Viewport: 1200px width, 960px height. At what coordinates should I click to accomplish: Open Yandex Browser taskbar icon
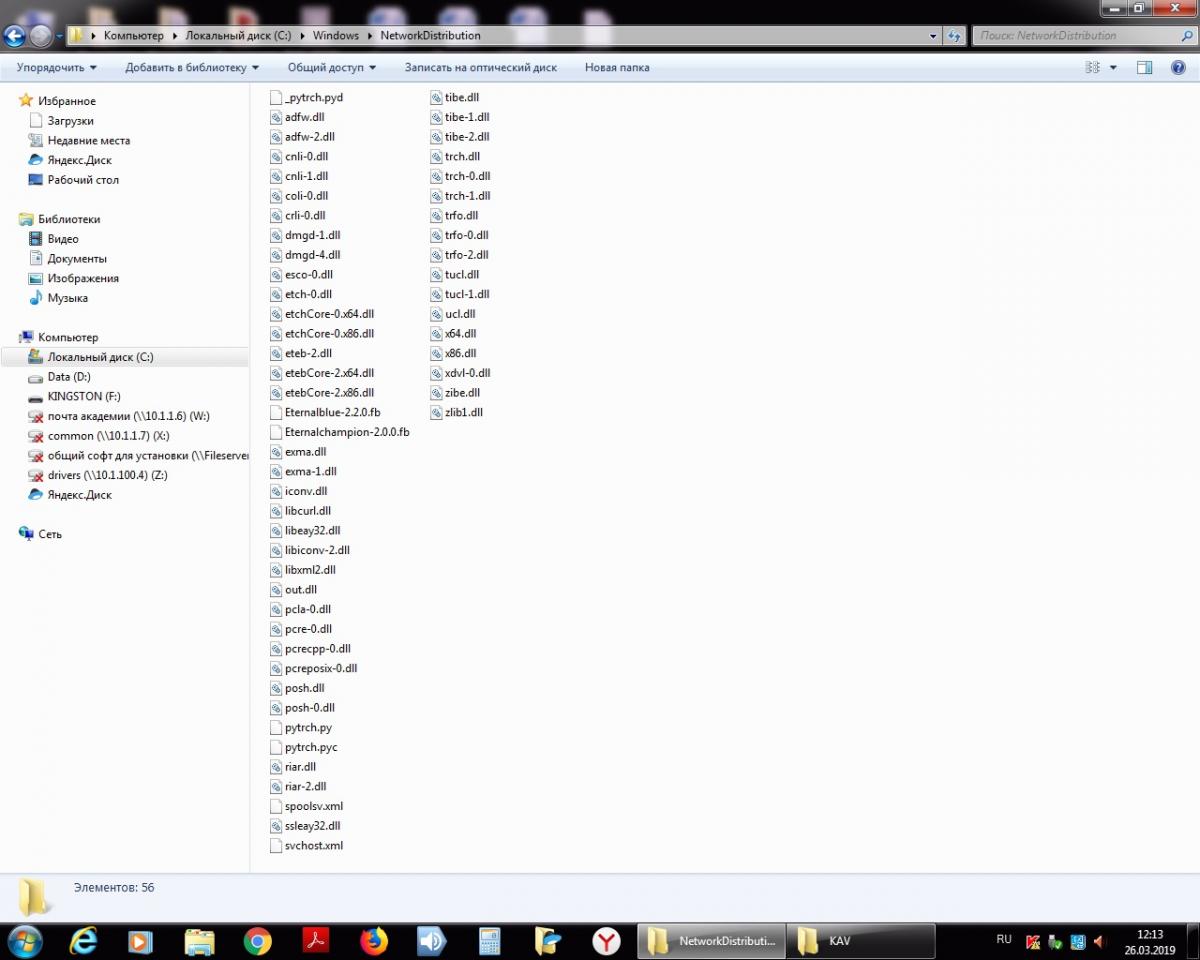[606, 941]
